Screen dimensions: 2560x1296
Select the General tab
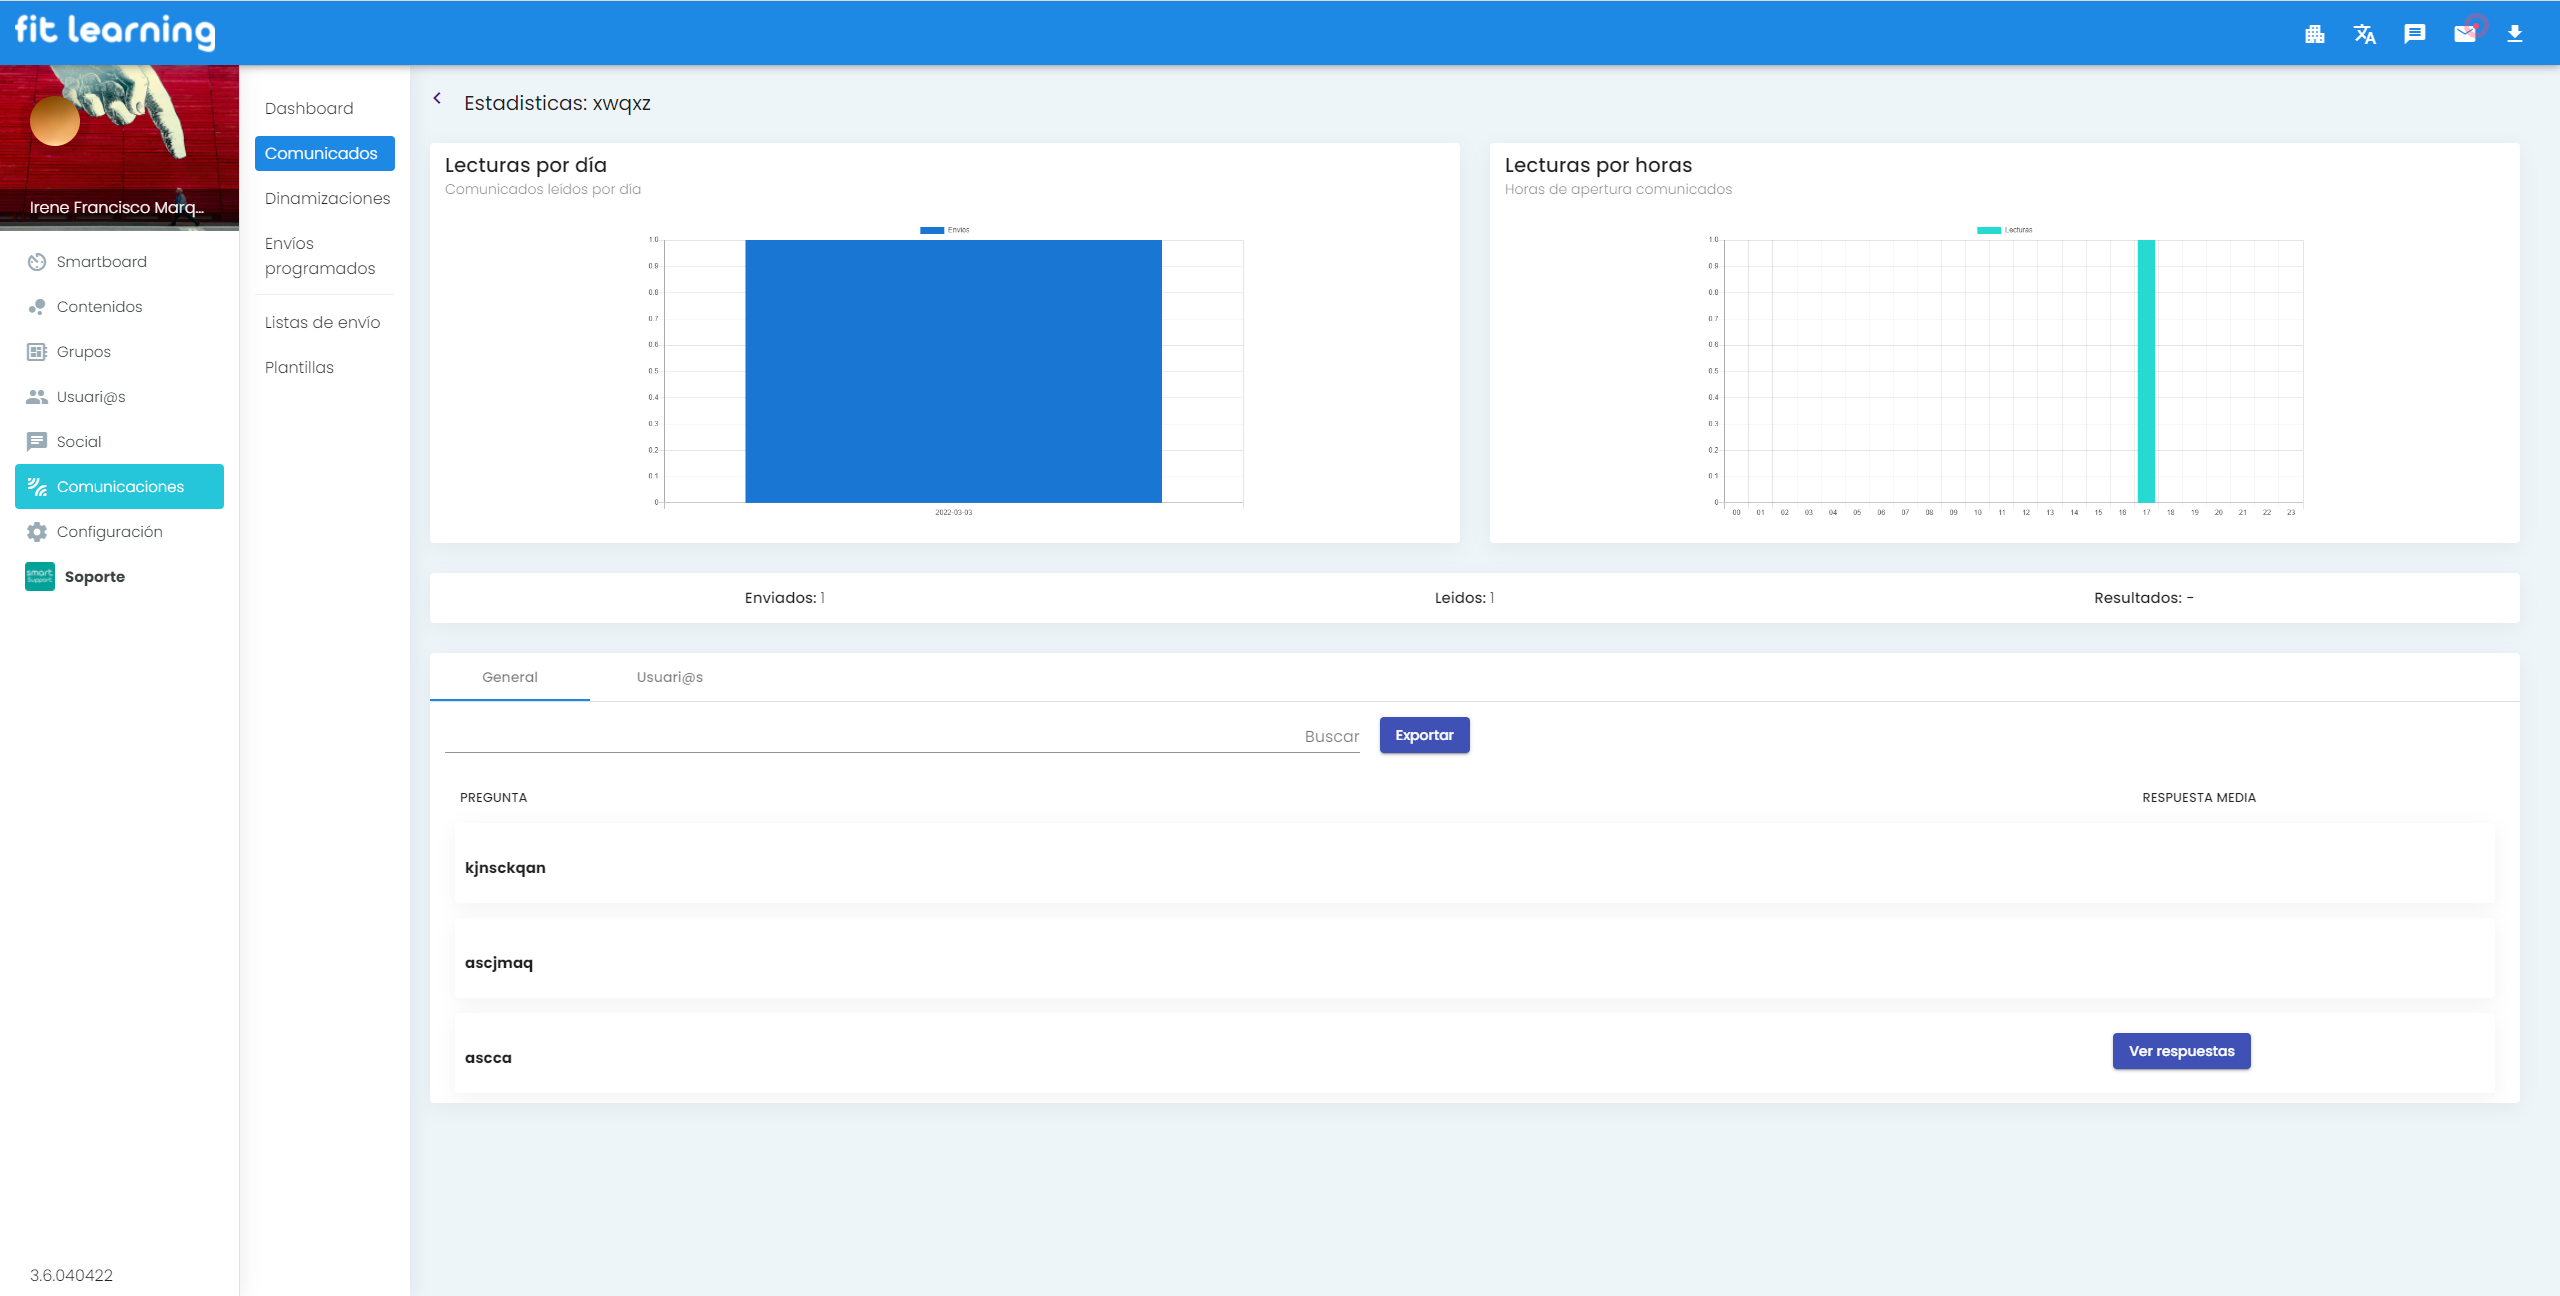point(509,677)
